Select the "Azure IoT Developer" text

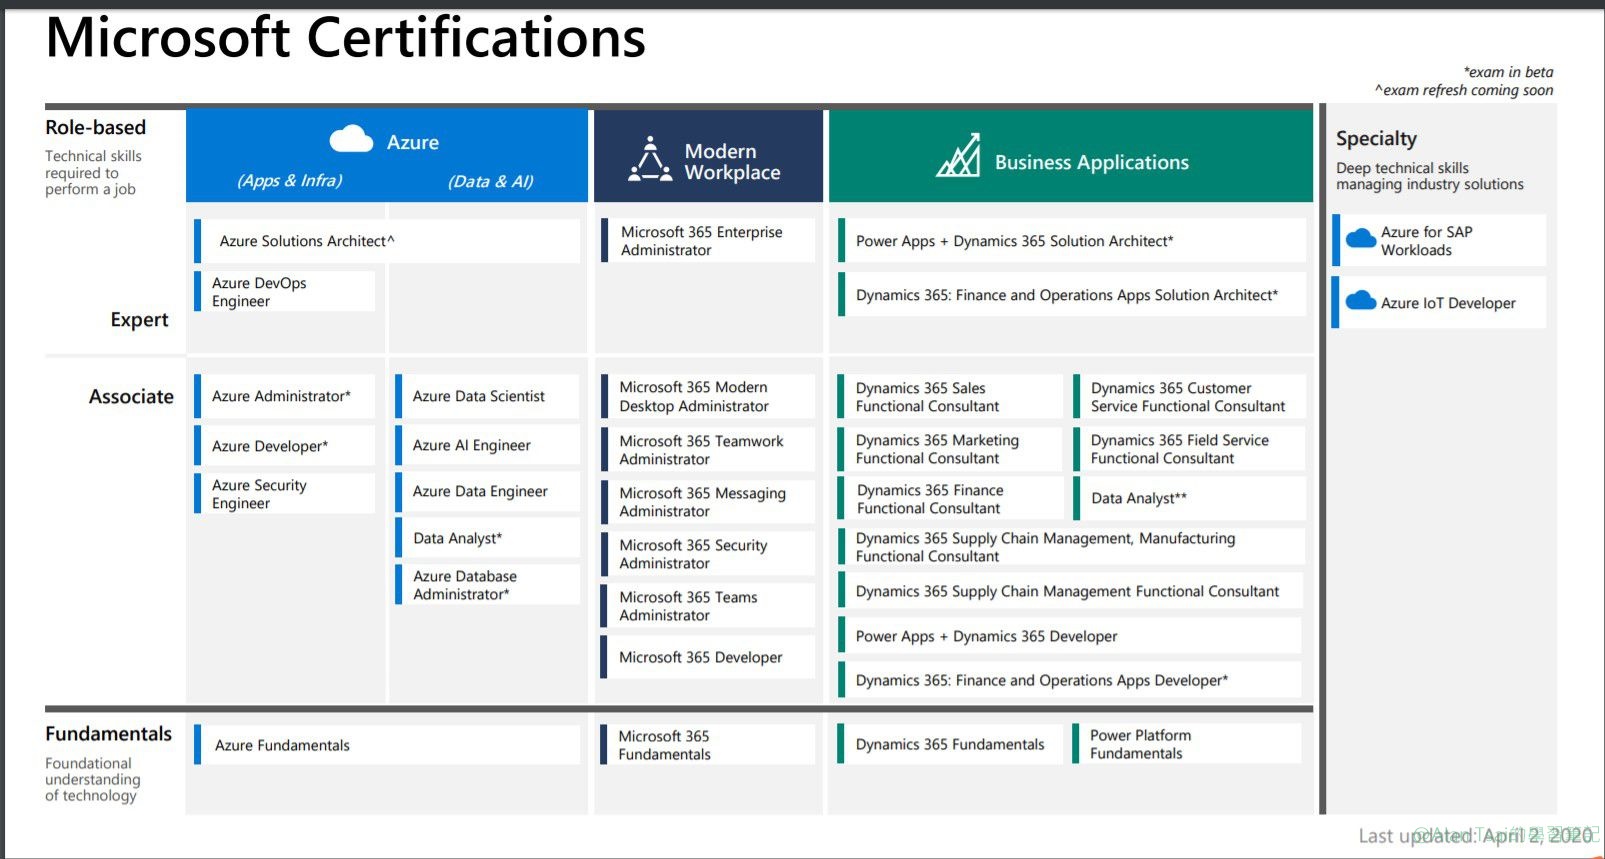coord(1448,303)
